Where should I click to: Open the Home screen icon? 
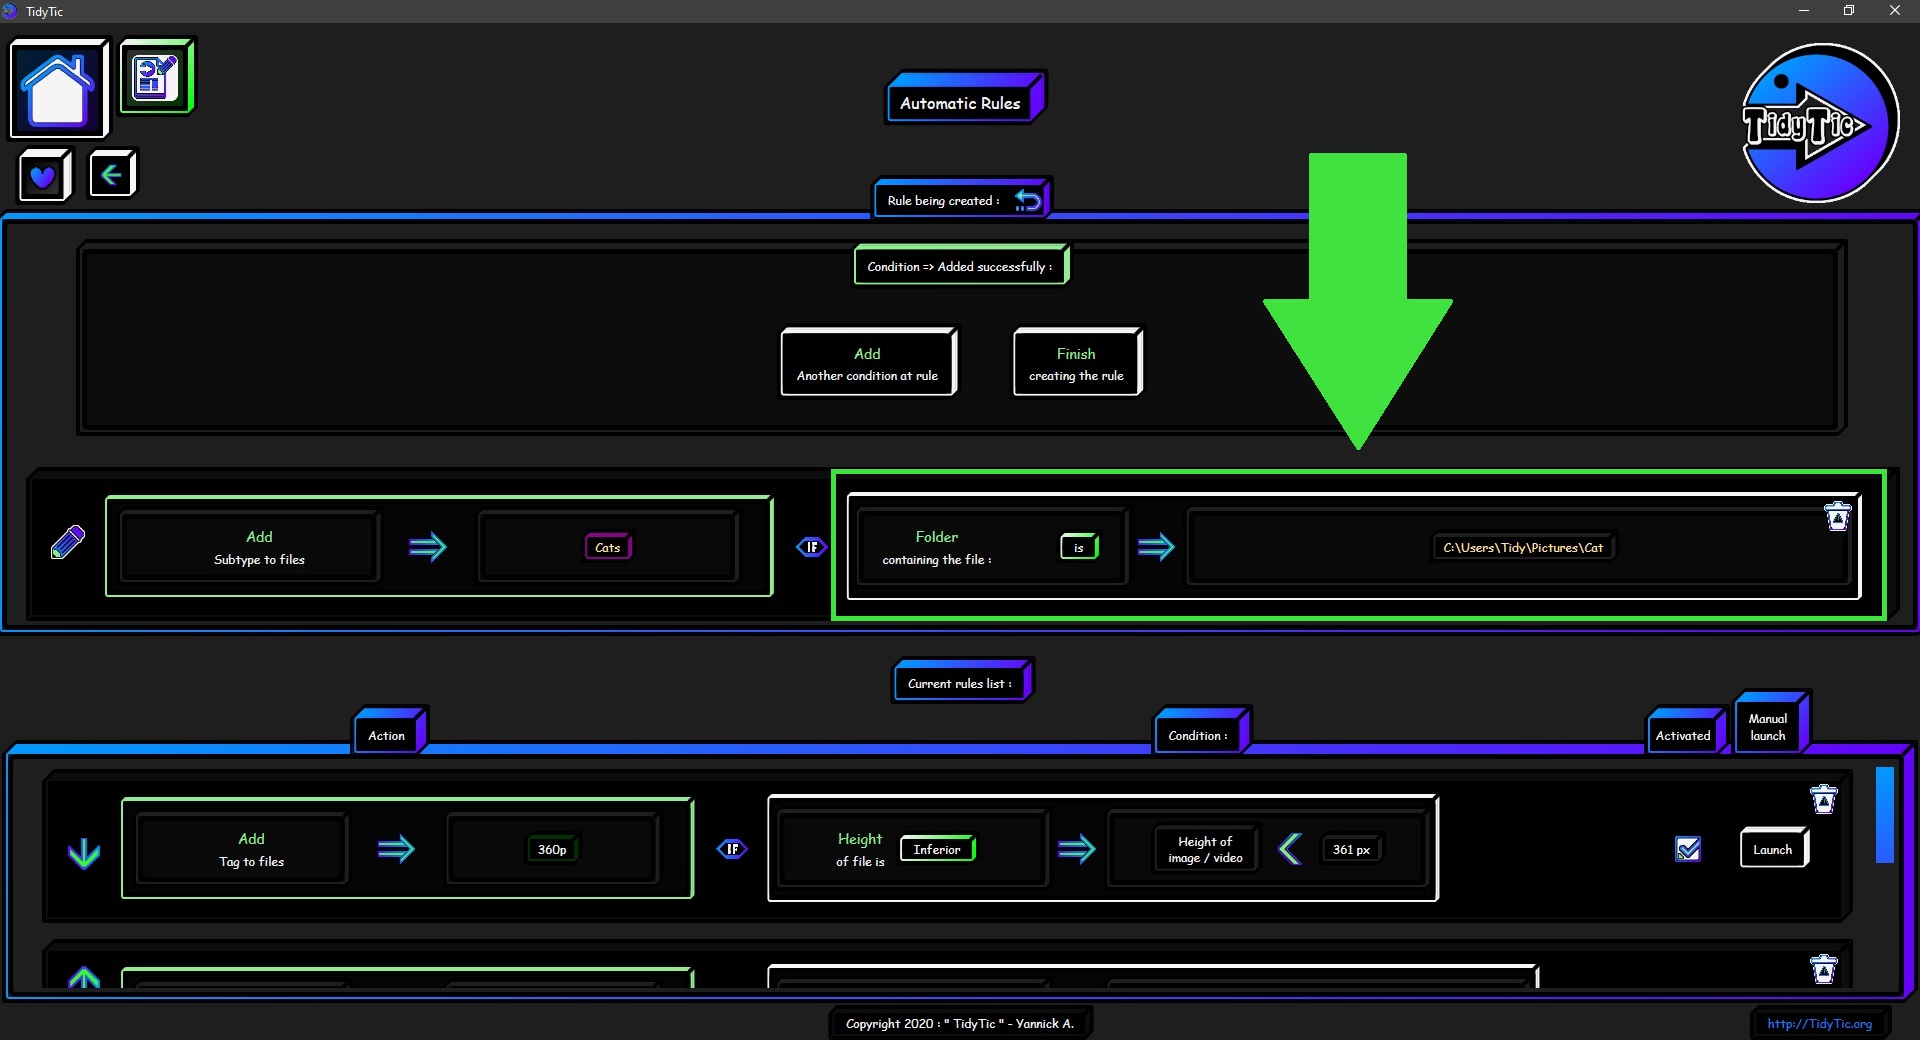point(58,88)
